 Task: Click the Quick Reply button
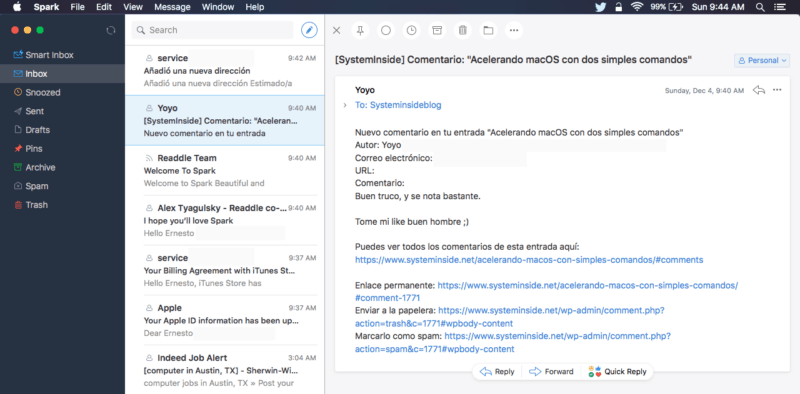click(617, 372)
